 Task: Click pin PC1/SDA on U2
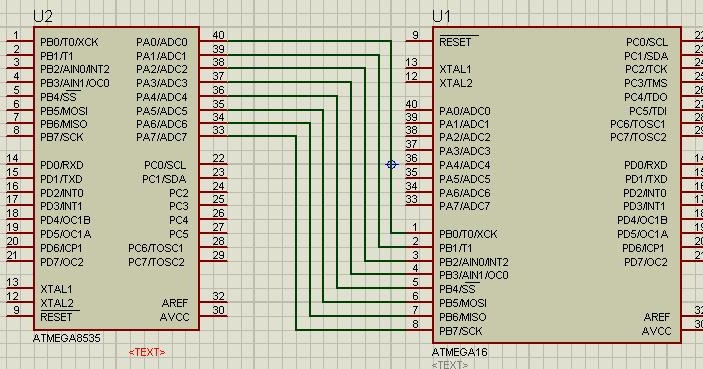point(164,179)
